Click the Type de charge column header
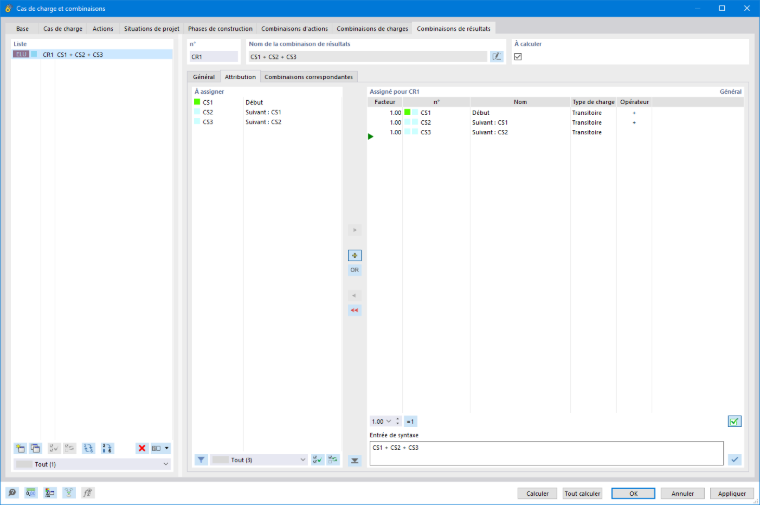760x505 pixels. 593,102
